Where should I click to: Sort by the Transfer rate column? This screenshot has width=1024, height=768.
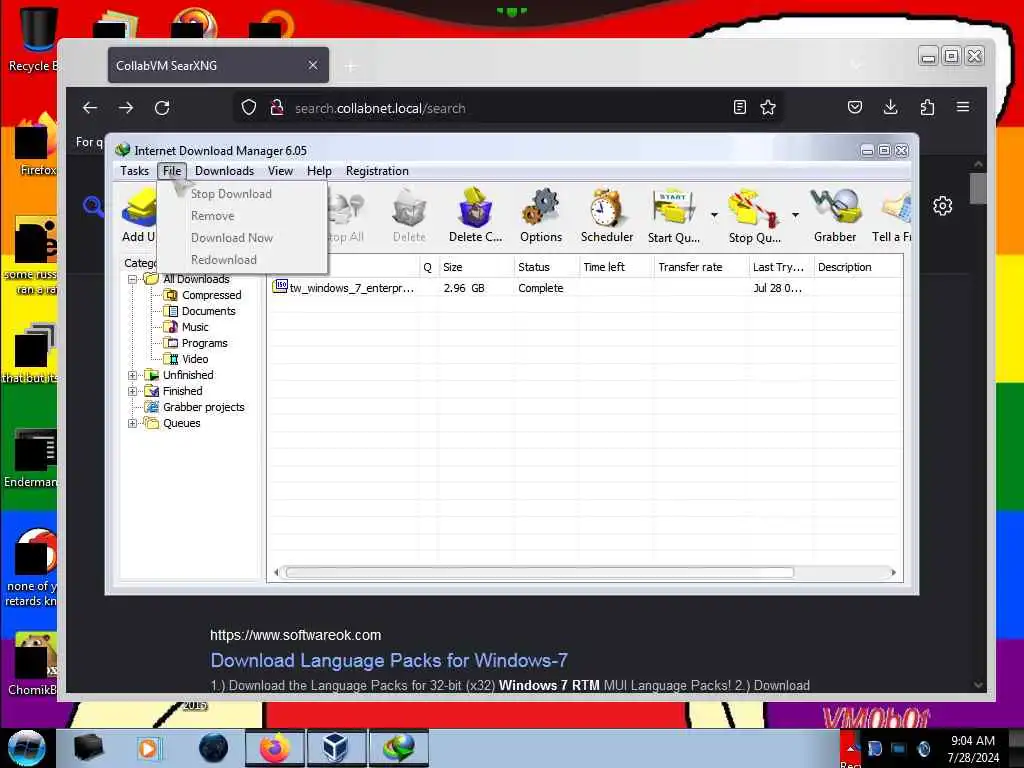(701, 267)
